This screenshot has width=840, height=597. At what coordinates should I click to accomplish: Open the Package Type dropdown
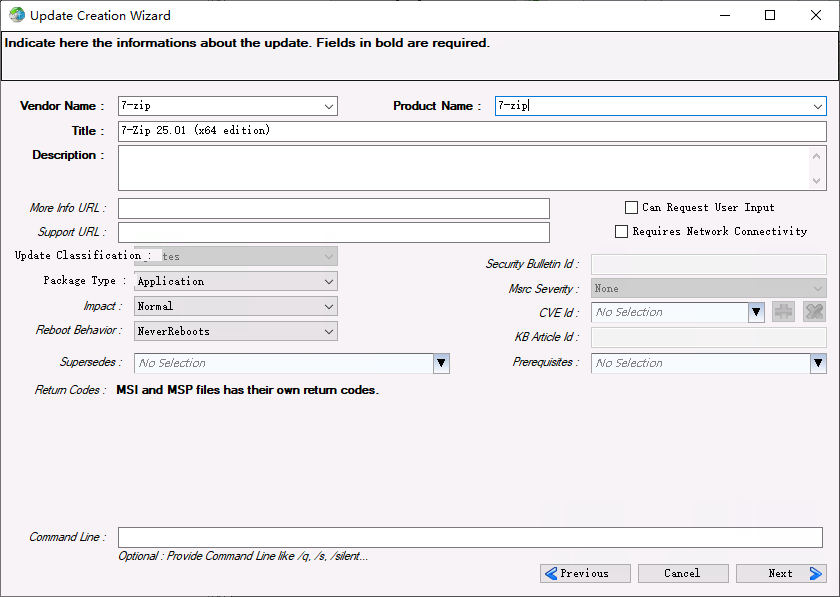point(236,281)
